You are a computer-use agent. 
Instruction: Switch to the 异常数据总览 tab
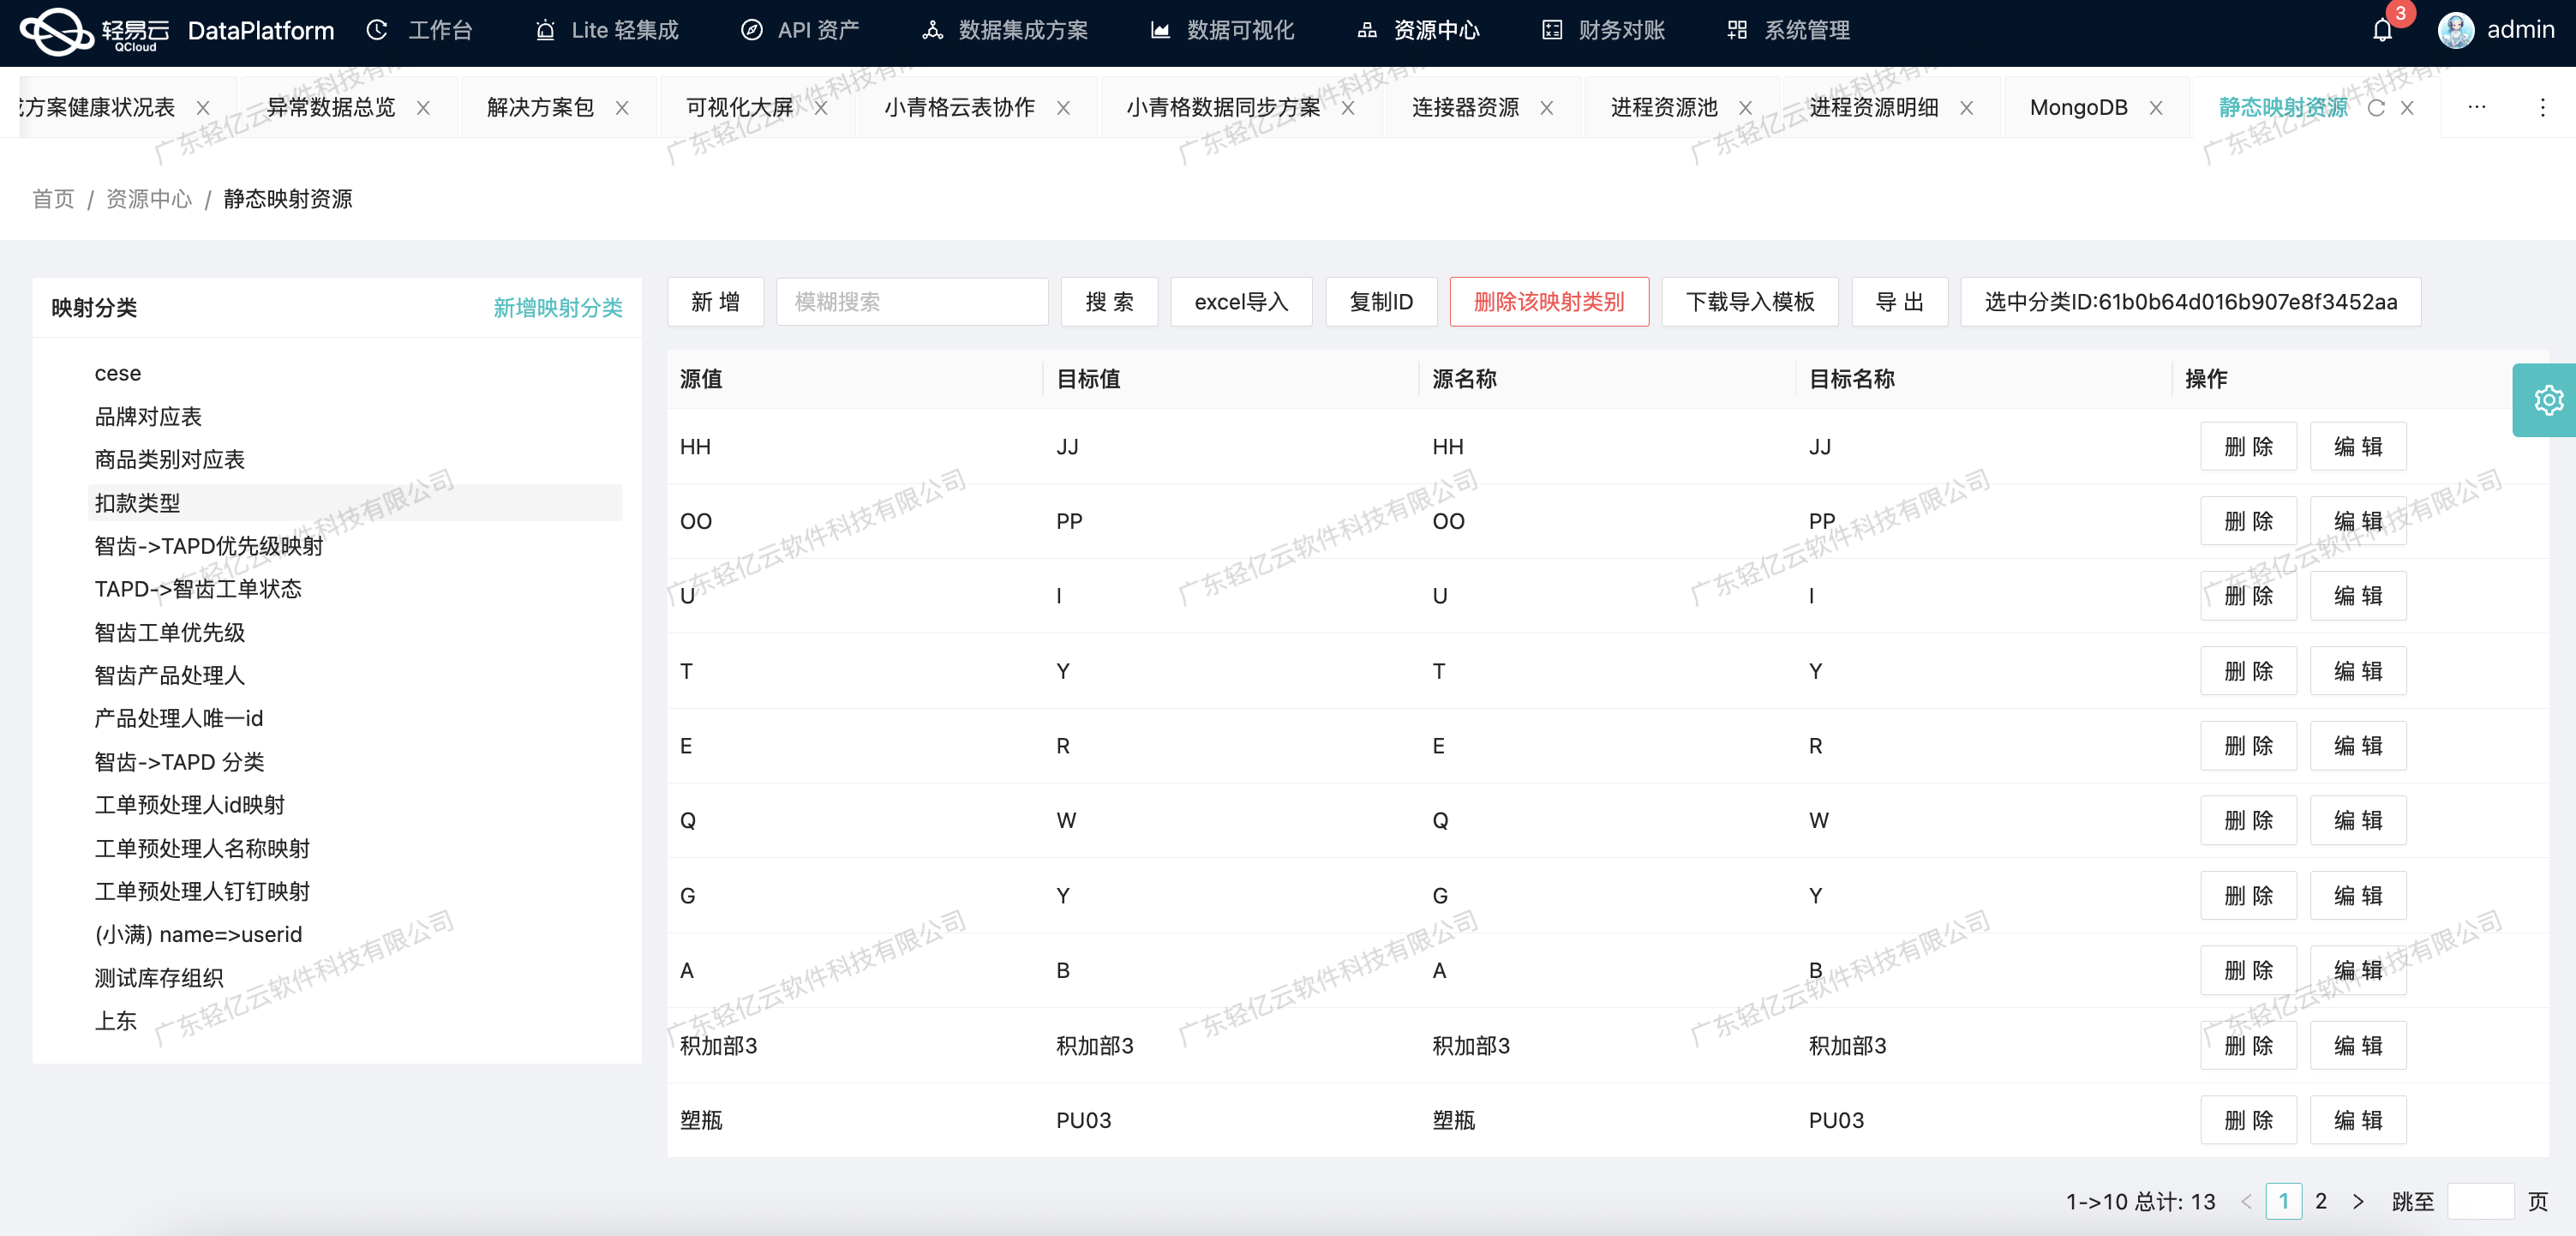tap(331, 108)
